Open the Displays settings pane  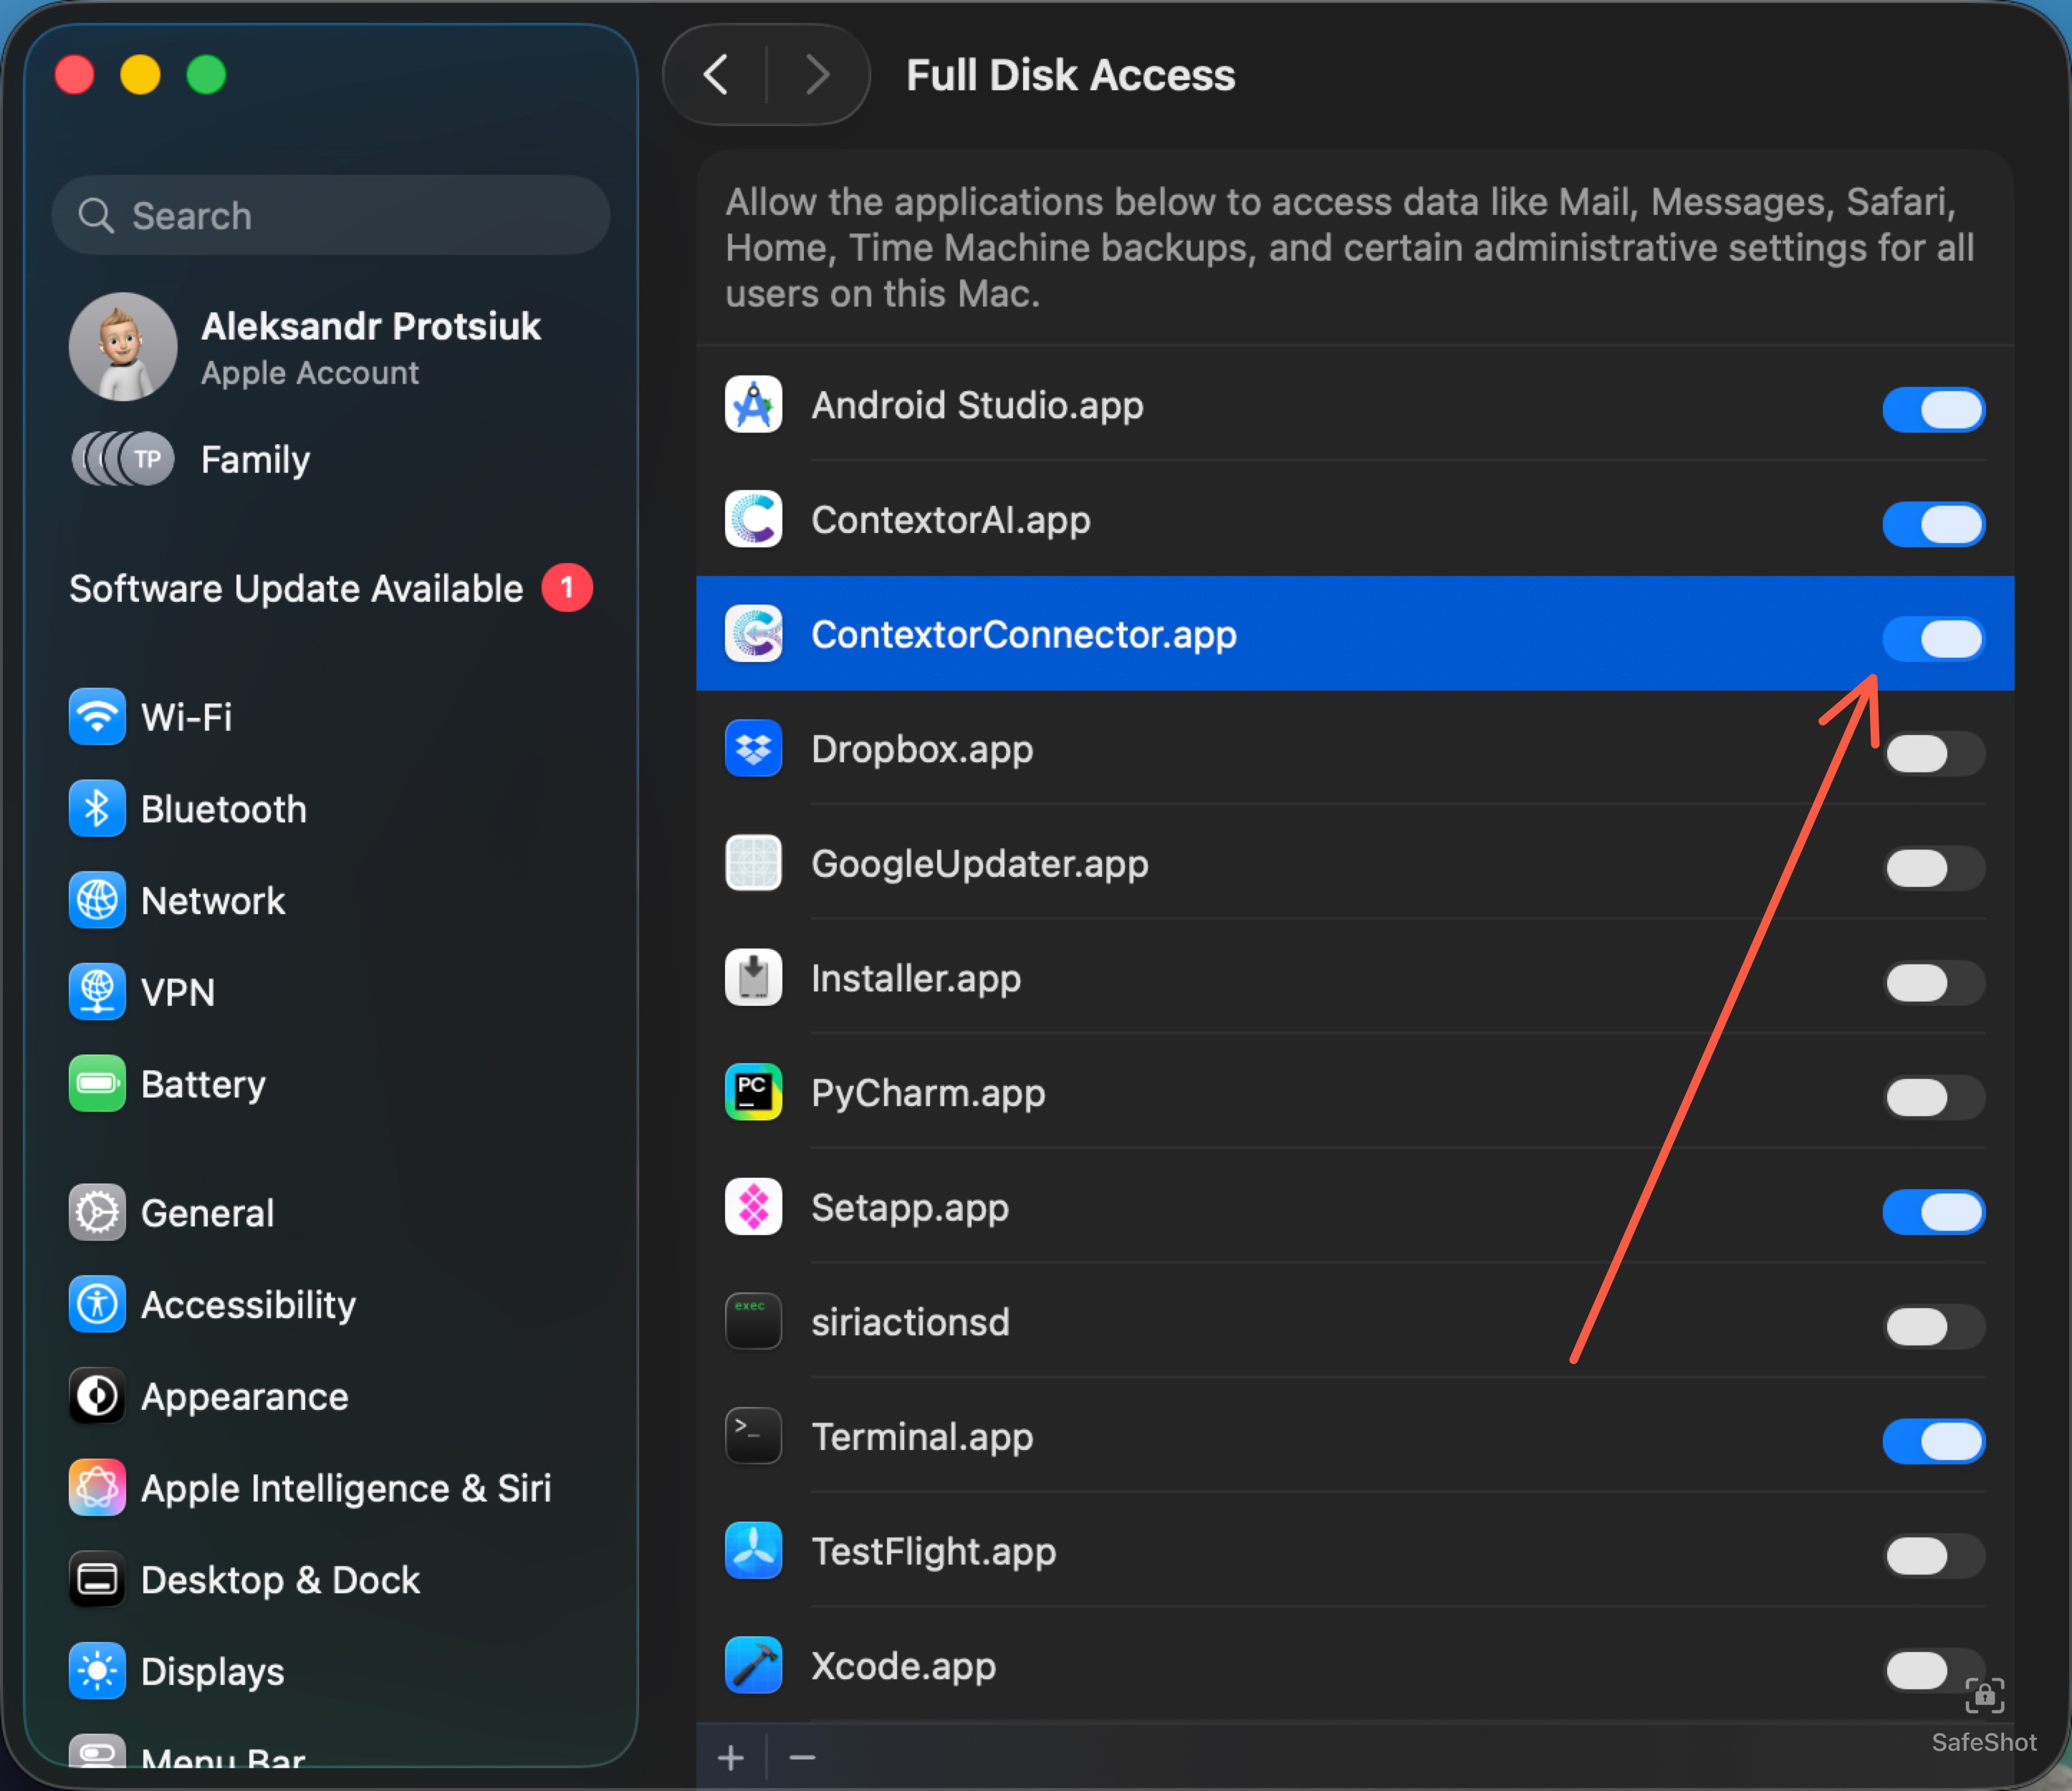330,1671
